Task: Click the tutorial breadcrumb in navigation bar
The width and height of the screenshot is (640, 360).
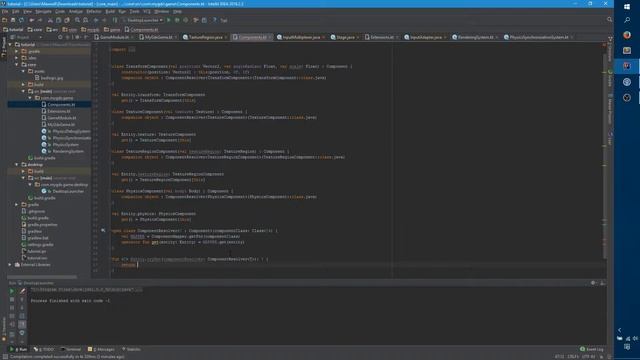Action: [x=13, y=29]
